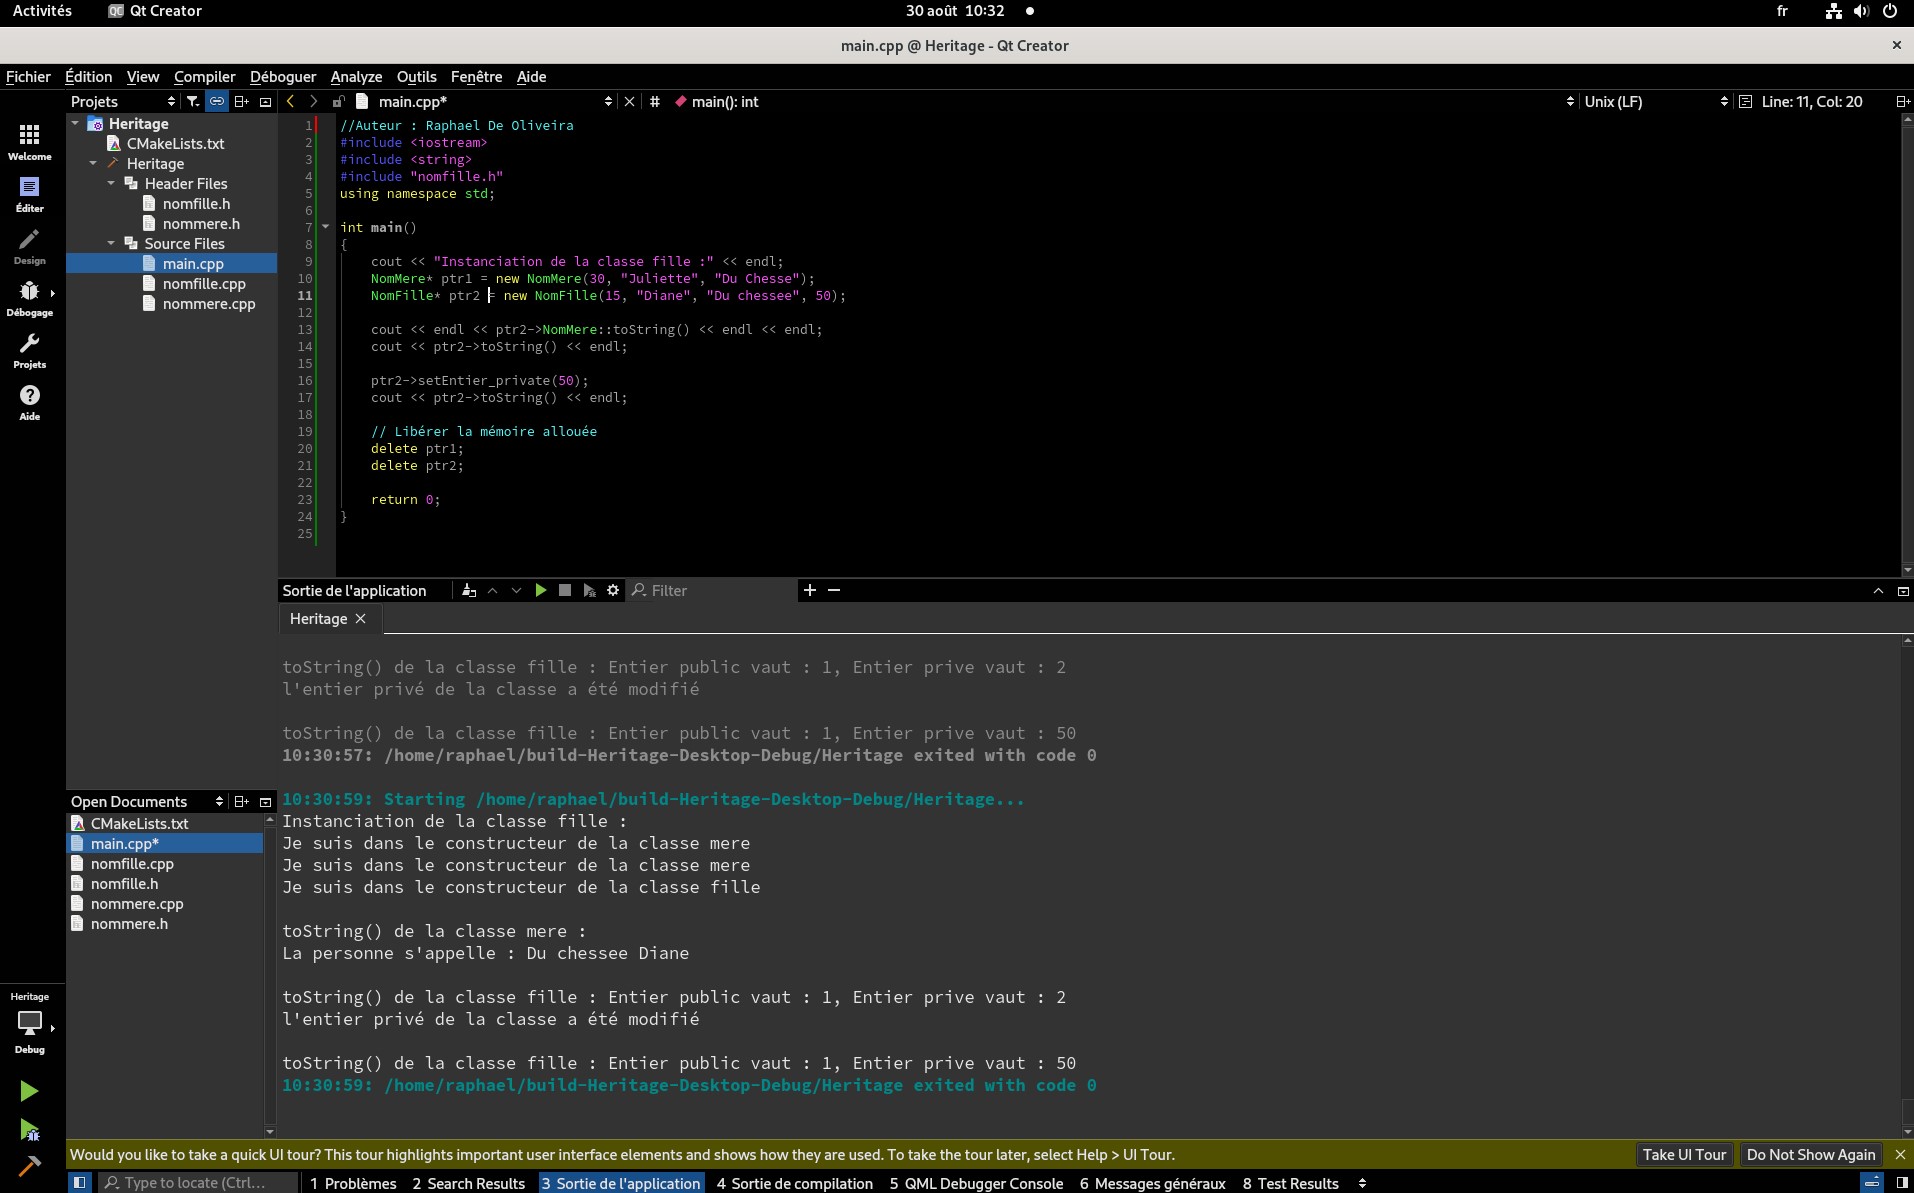Open the Unix (LF) line ending dropdown
The width and height of the screenshot is (1914, 1193).
[x=1656, y=101]
